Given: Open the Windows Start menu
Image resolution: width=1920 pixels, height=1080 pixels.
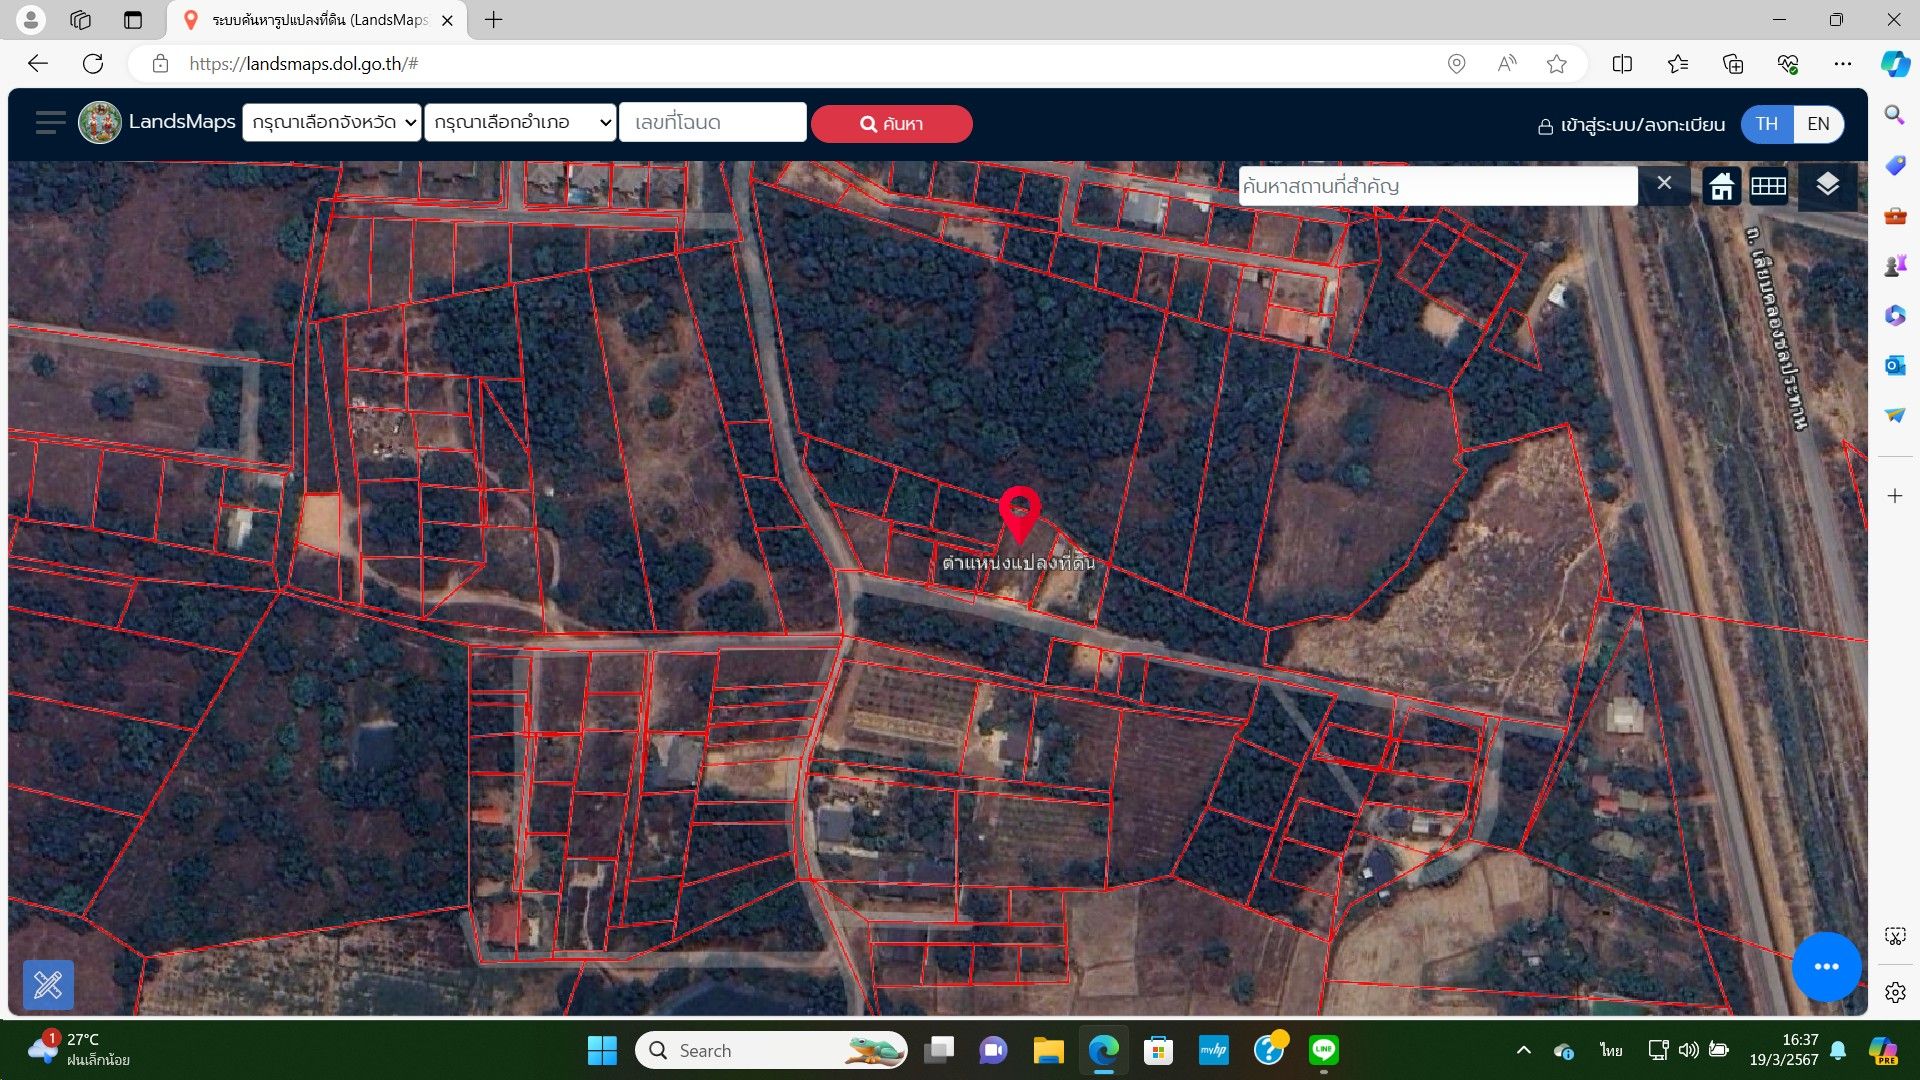Looking at the screenshot, I should [x=602, y=1050].
